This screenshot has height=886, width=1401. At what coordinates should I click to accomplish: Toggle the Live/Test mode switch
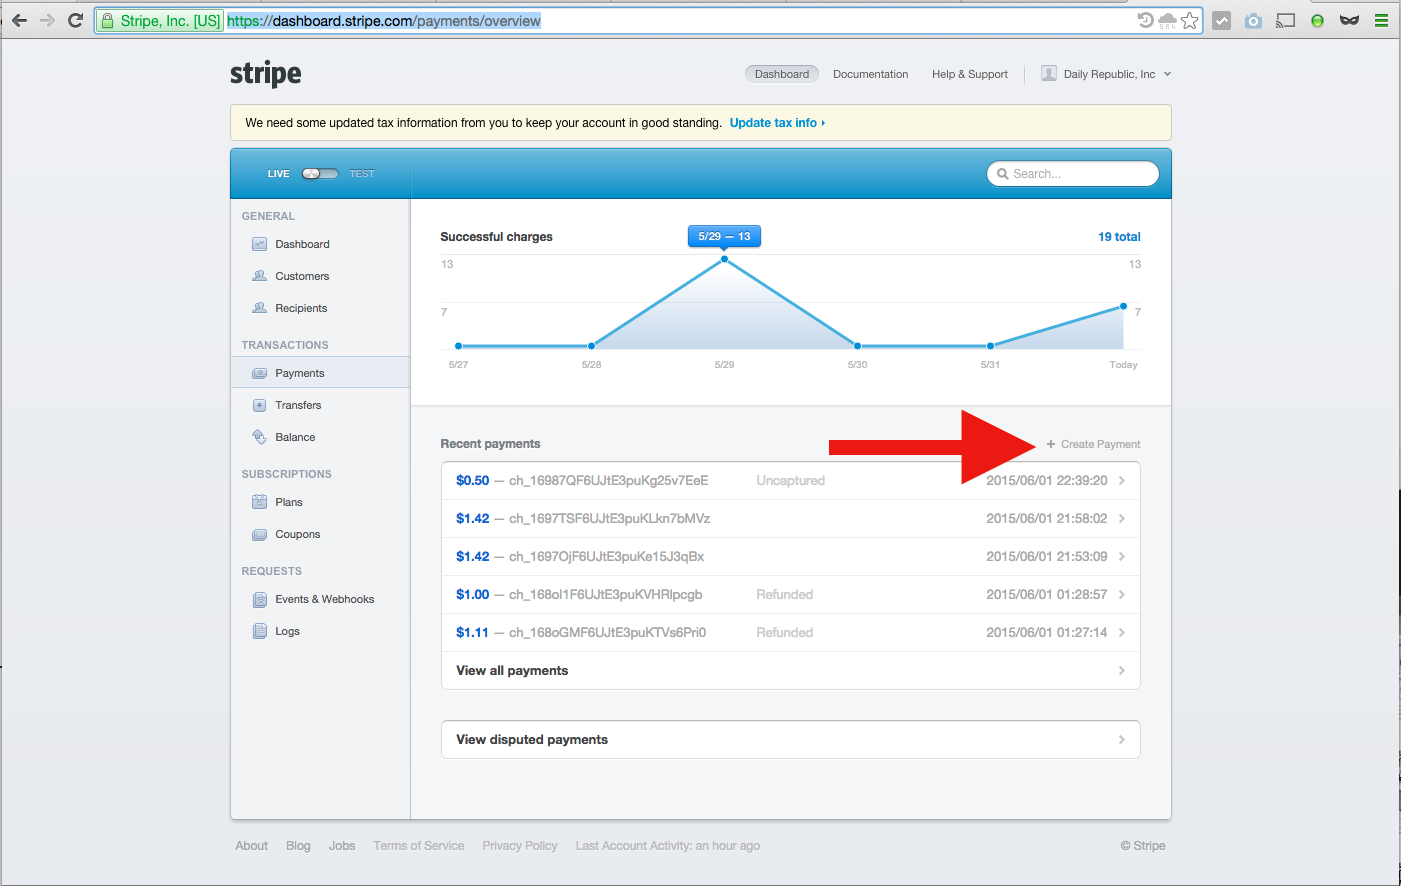click(x=320, y=174)
